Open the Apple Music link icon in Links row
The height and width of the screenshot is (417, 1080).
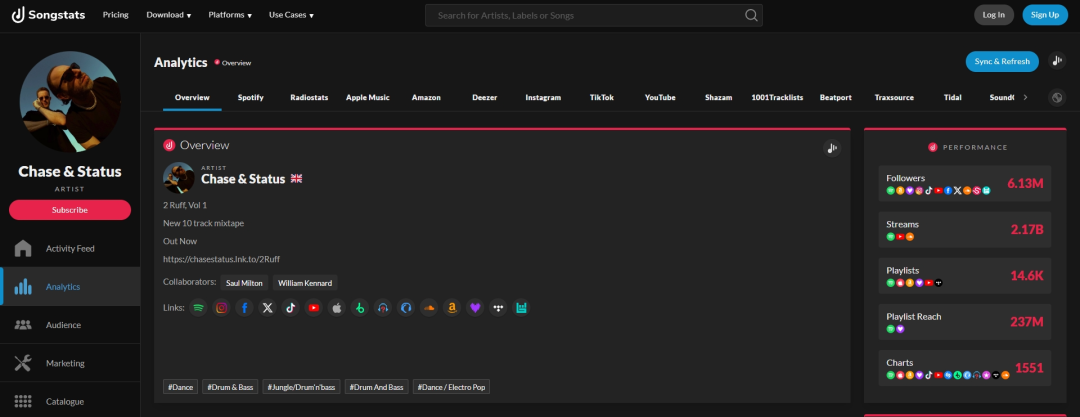point(337,308)
